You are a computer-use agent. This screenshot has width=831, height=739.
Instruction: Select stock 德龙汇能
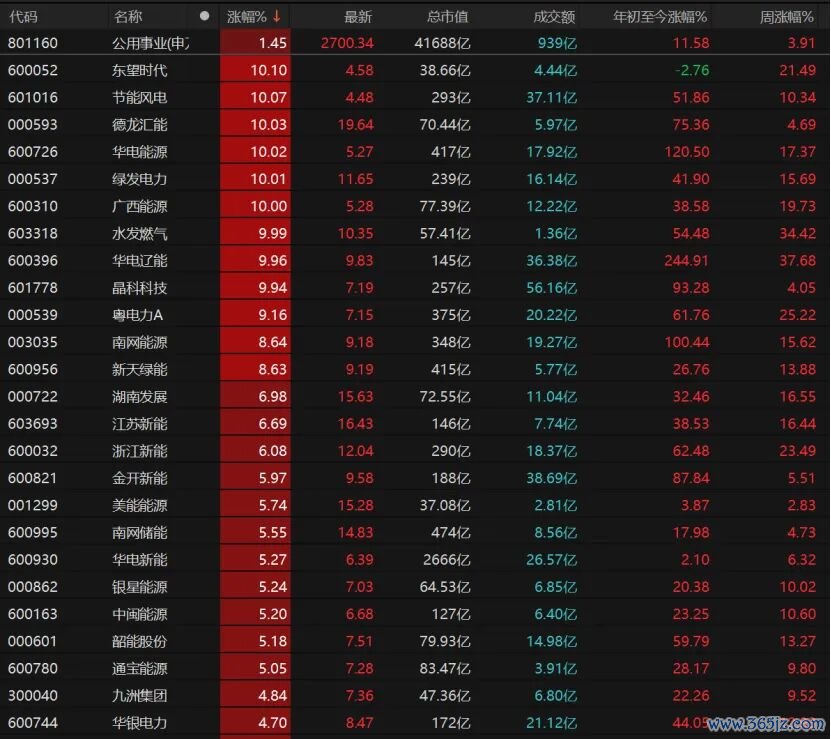(139, 125)
